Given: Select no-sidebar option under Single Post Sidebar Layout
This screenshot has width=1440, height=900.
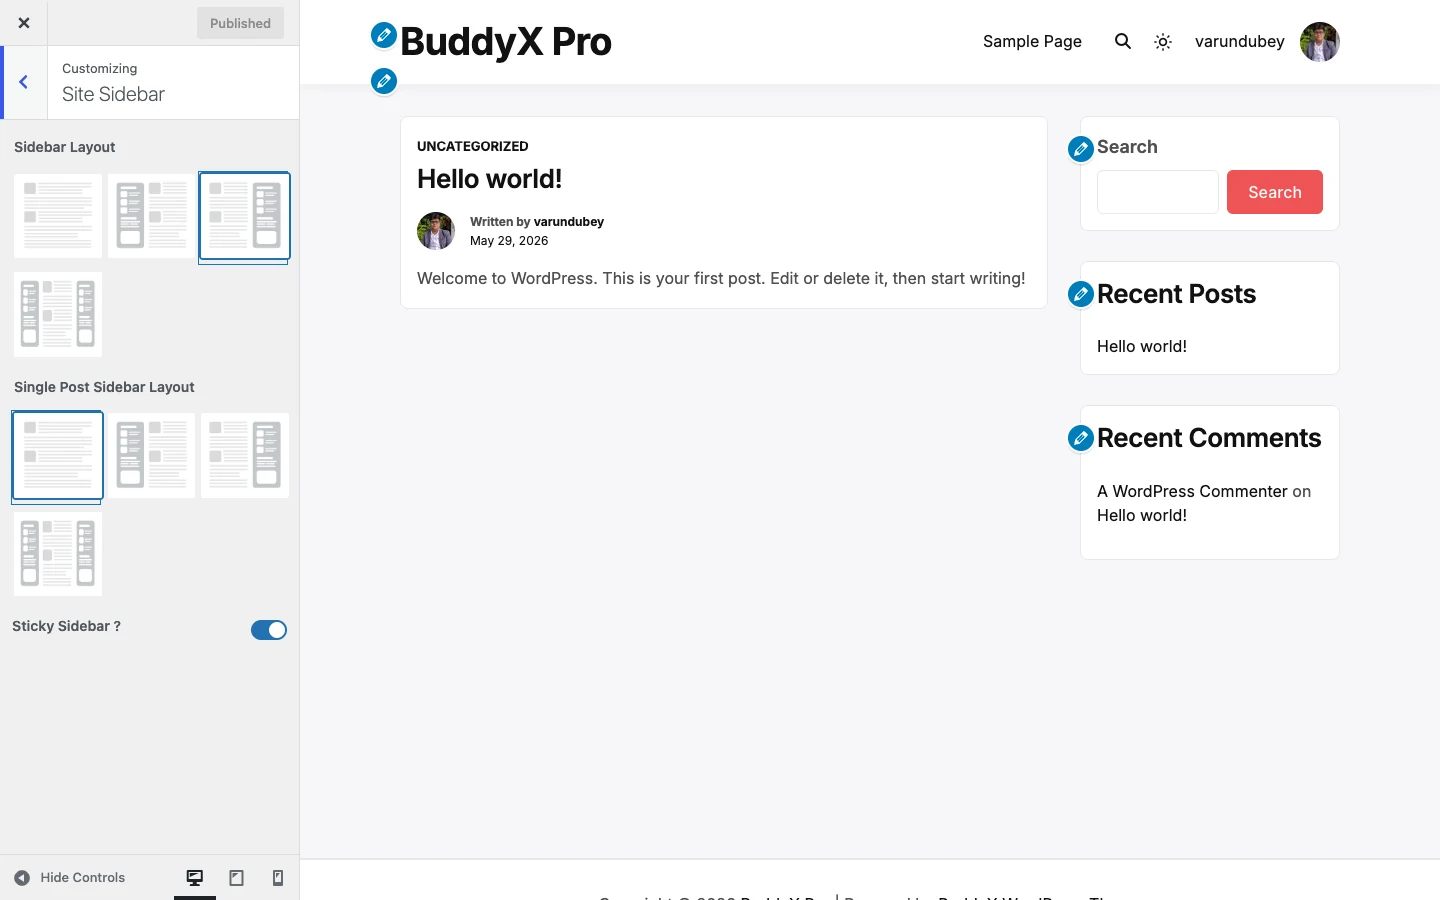Looking at the screenshot, I should pyautogui.click(x=58, y=455).
